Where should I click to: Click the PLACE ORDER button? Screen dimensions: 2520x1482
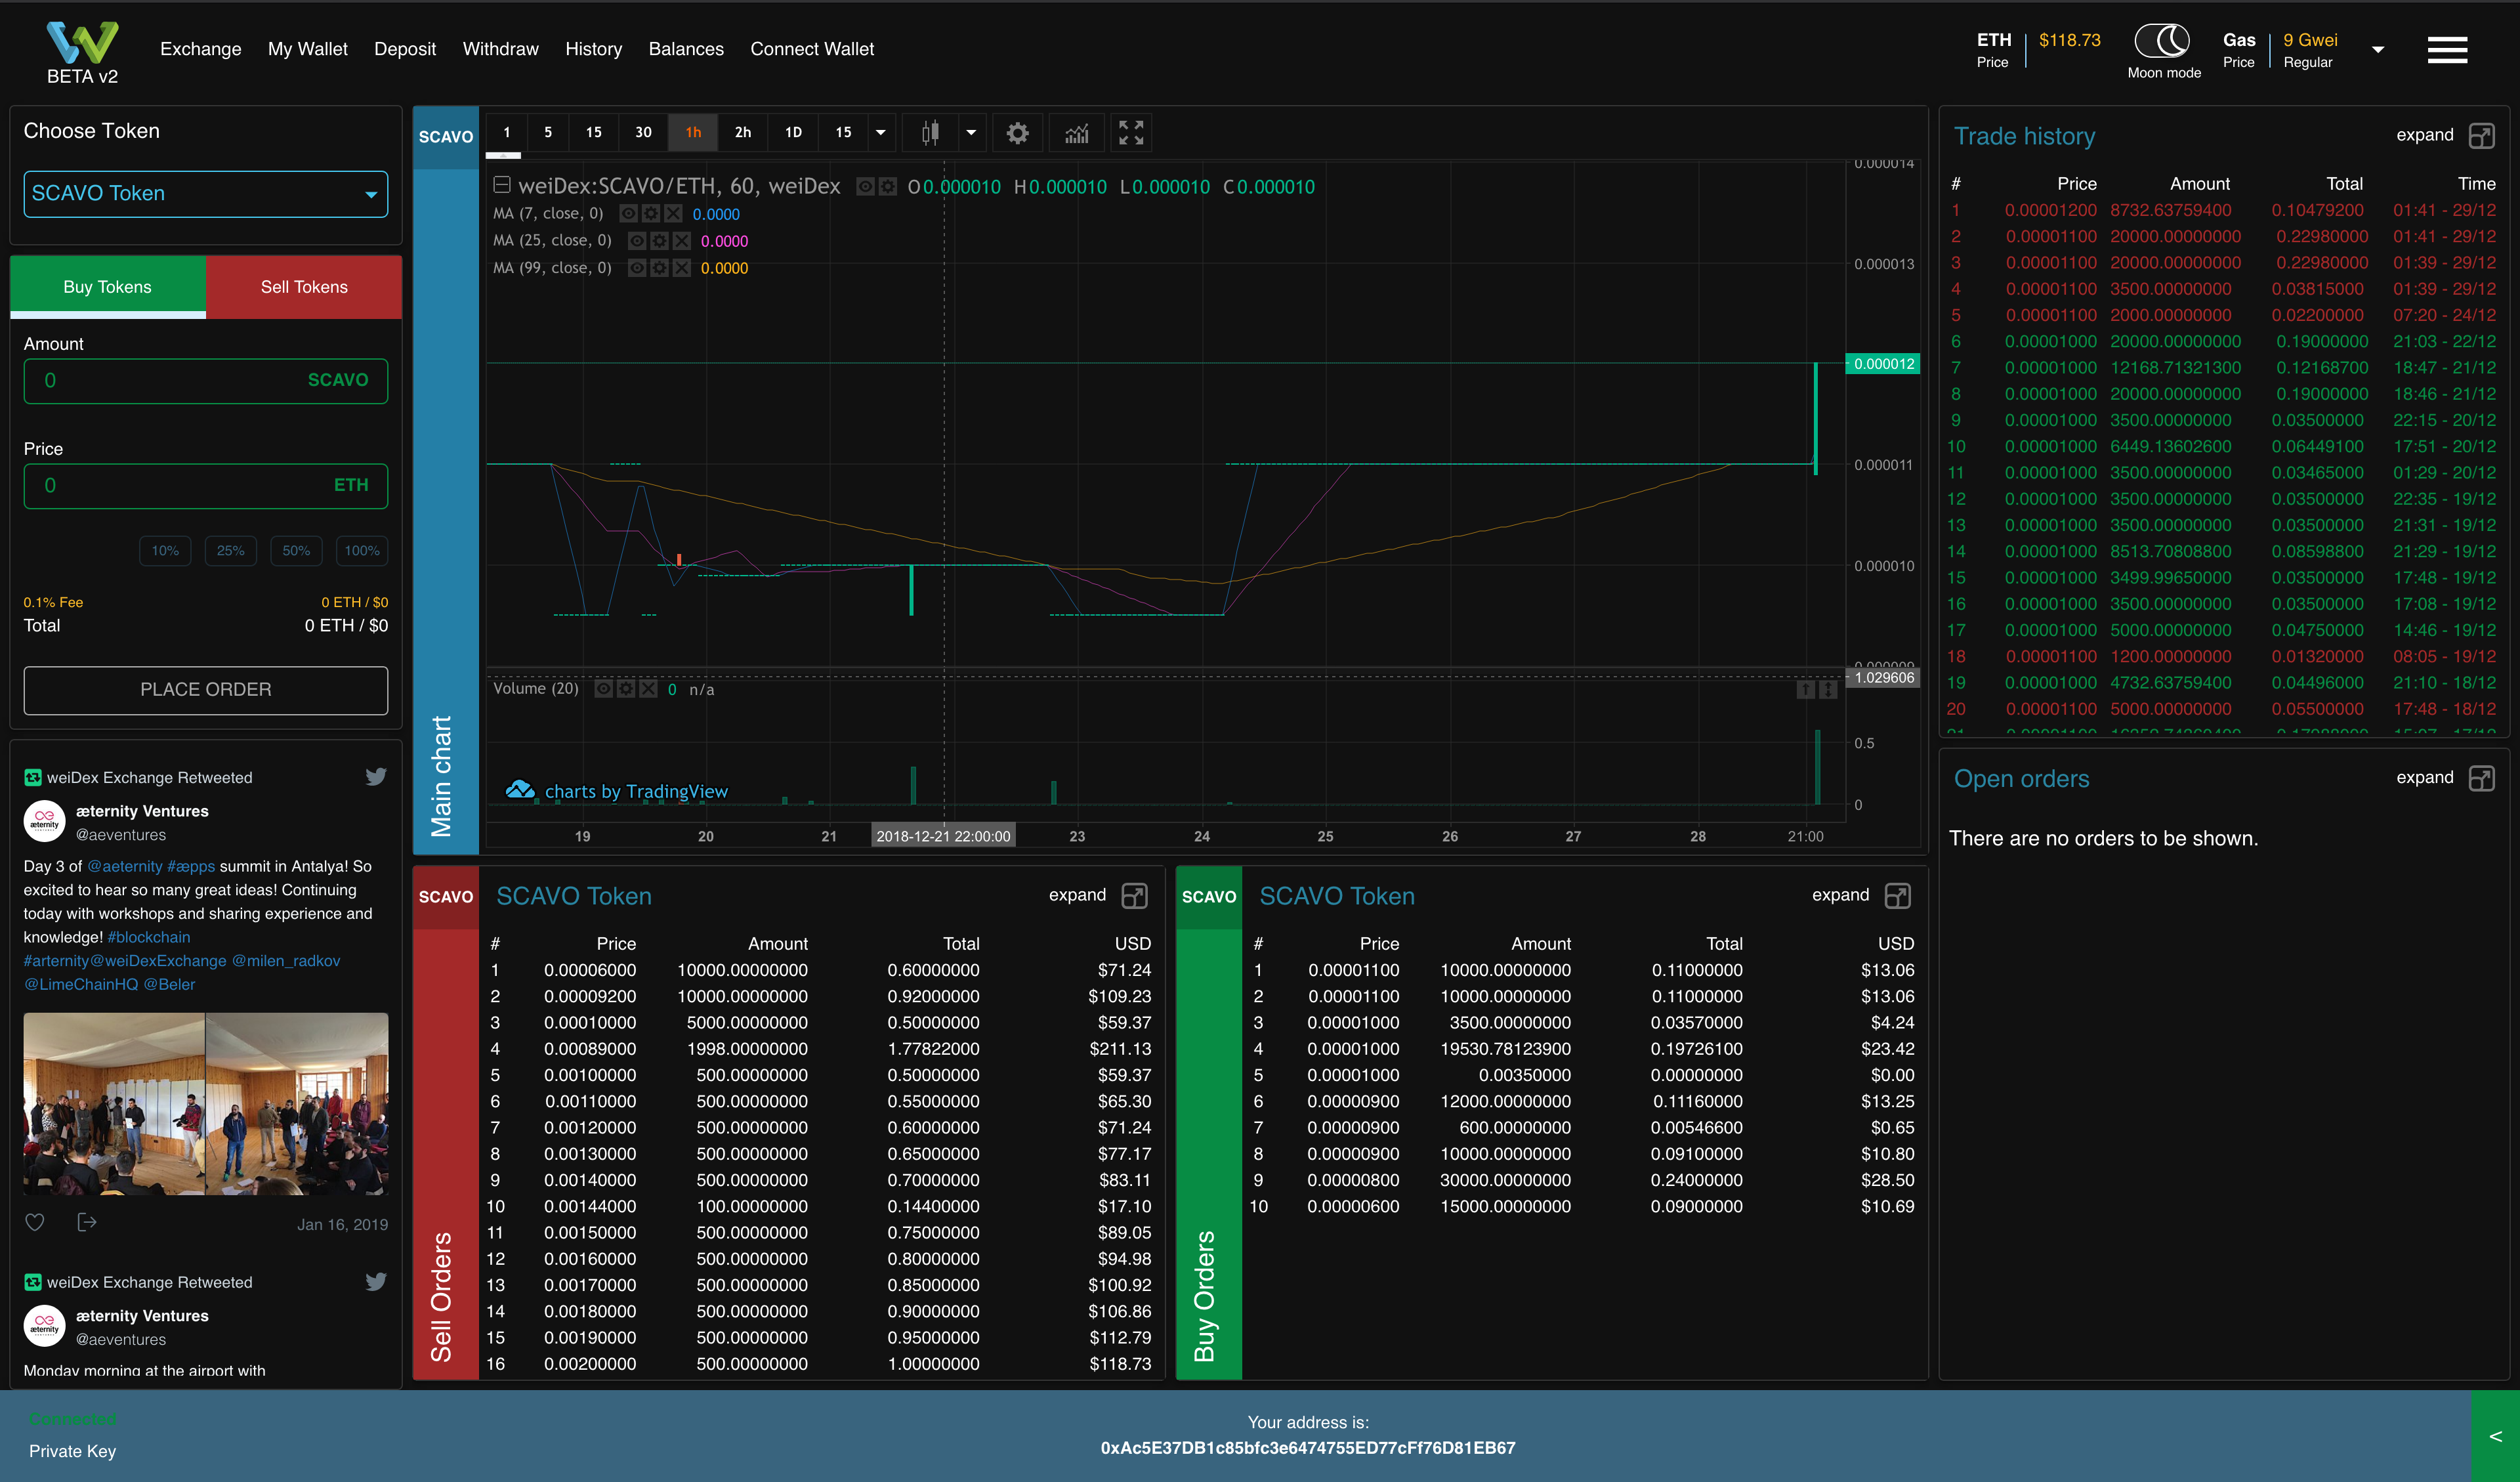[x=205, y=690]
